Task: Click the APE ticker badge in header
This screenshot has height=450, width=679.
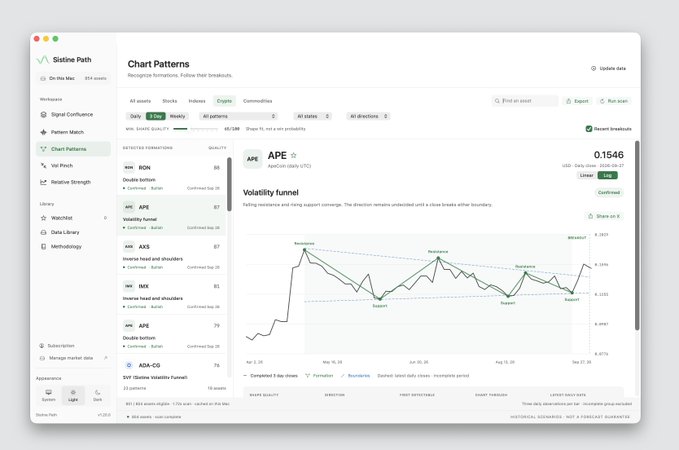Action: 252,159
